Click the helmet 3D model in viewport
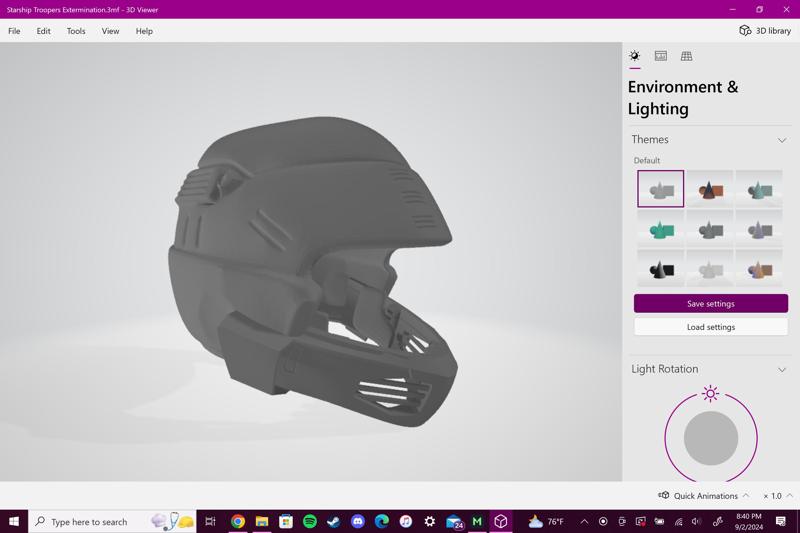Screen dimensions: 800x533 tap(312, 270)
